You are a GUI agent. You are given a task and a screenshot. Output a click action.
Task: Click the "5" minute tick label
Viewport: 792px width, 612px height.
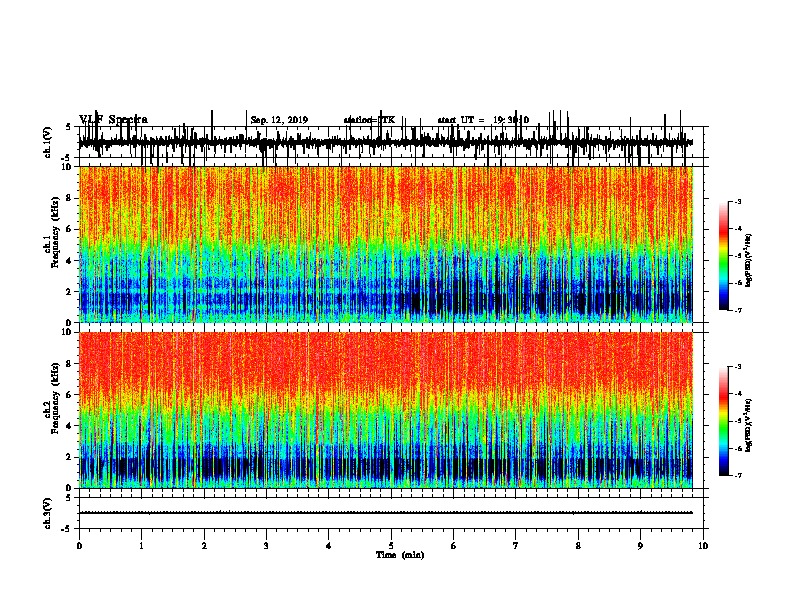[x=391, y=546]
